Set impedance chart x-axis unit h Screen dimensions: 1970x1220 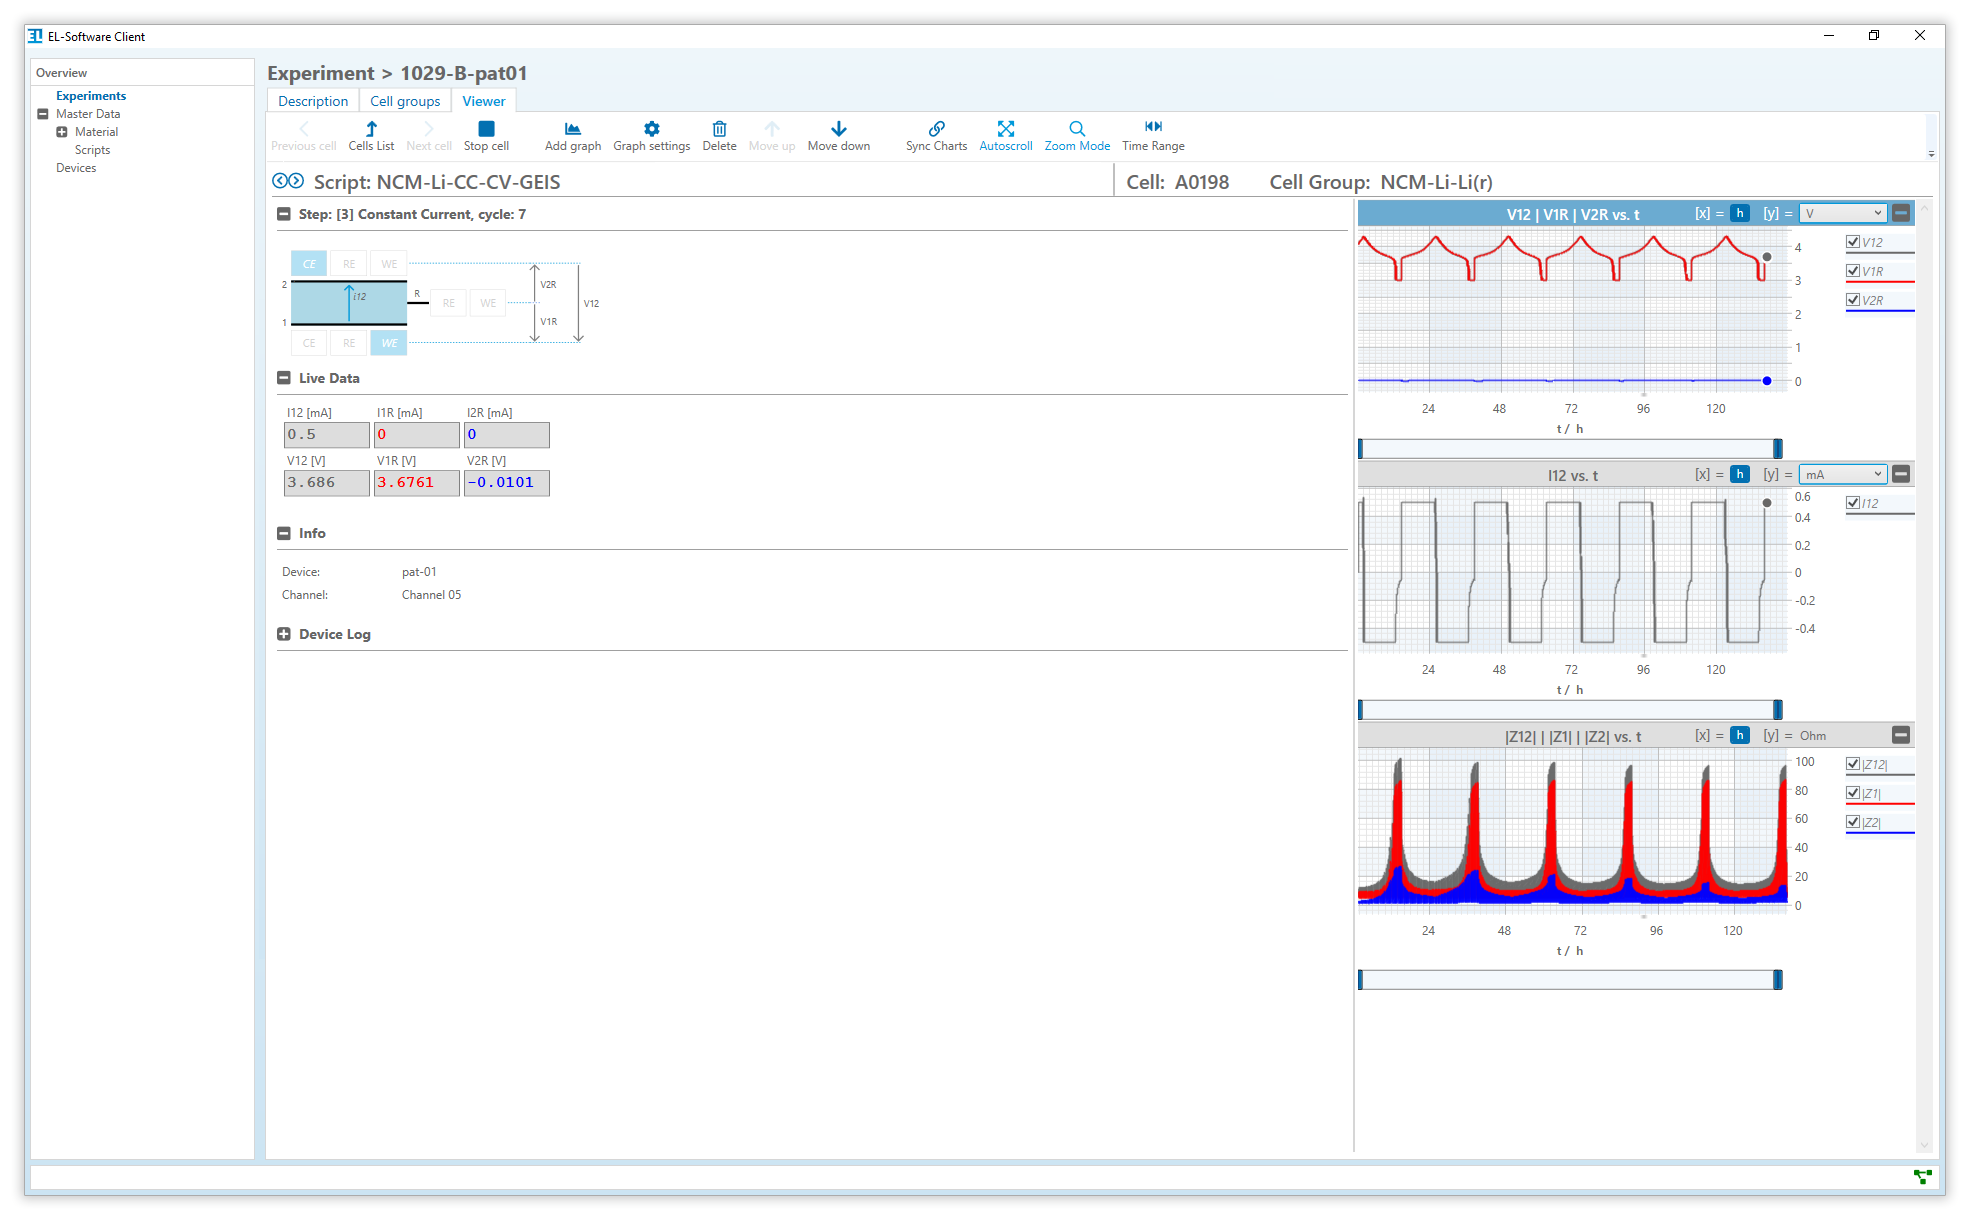pos(1740,735)
